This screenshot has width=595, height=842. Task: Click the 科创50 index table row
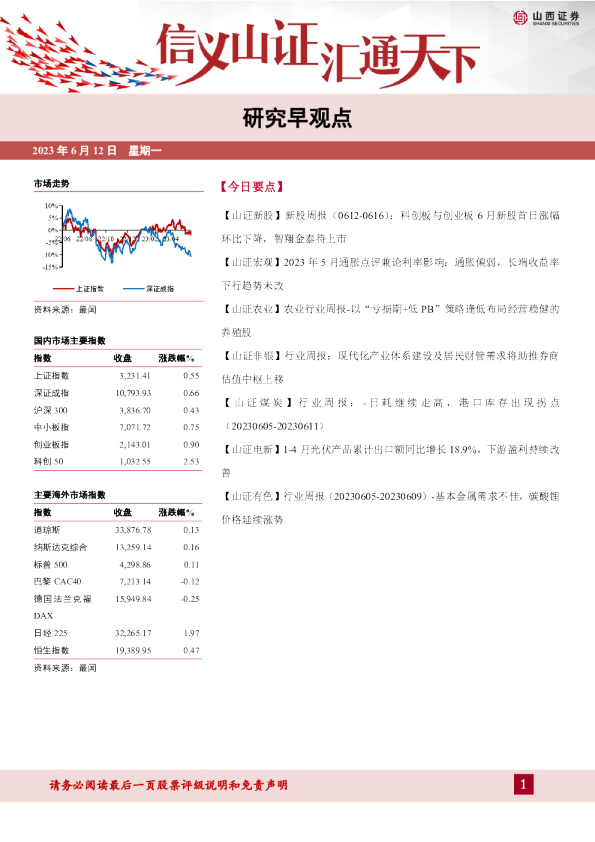tap(117, 461)
